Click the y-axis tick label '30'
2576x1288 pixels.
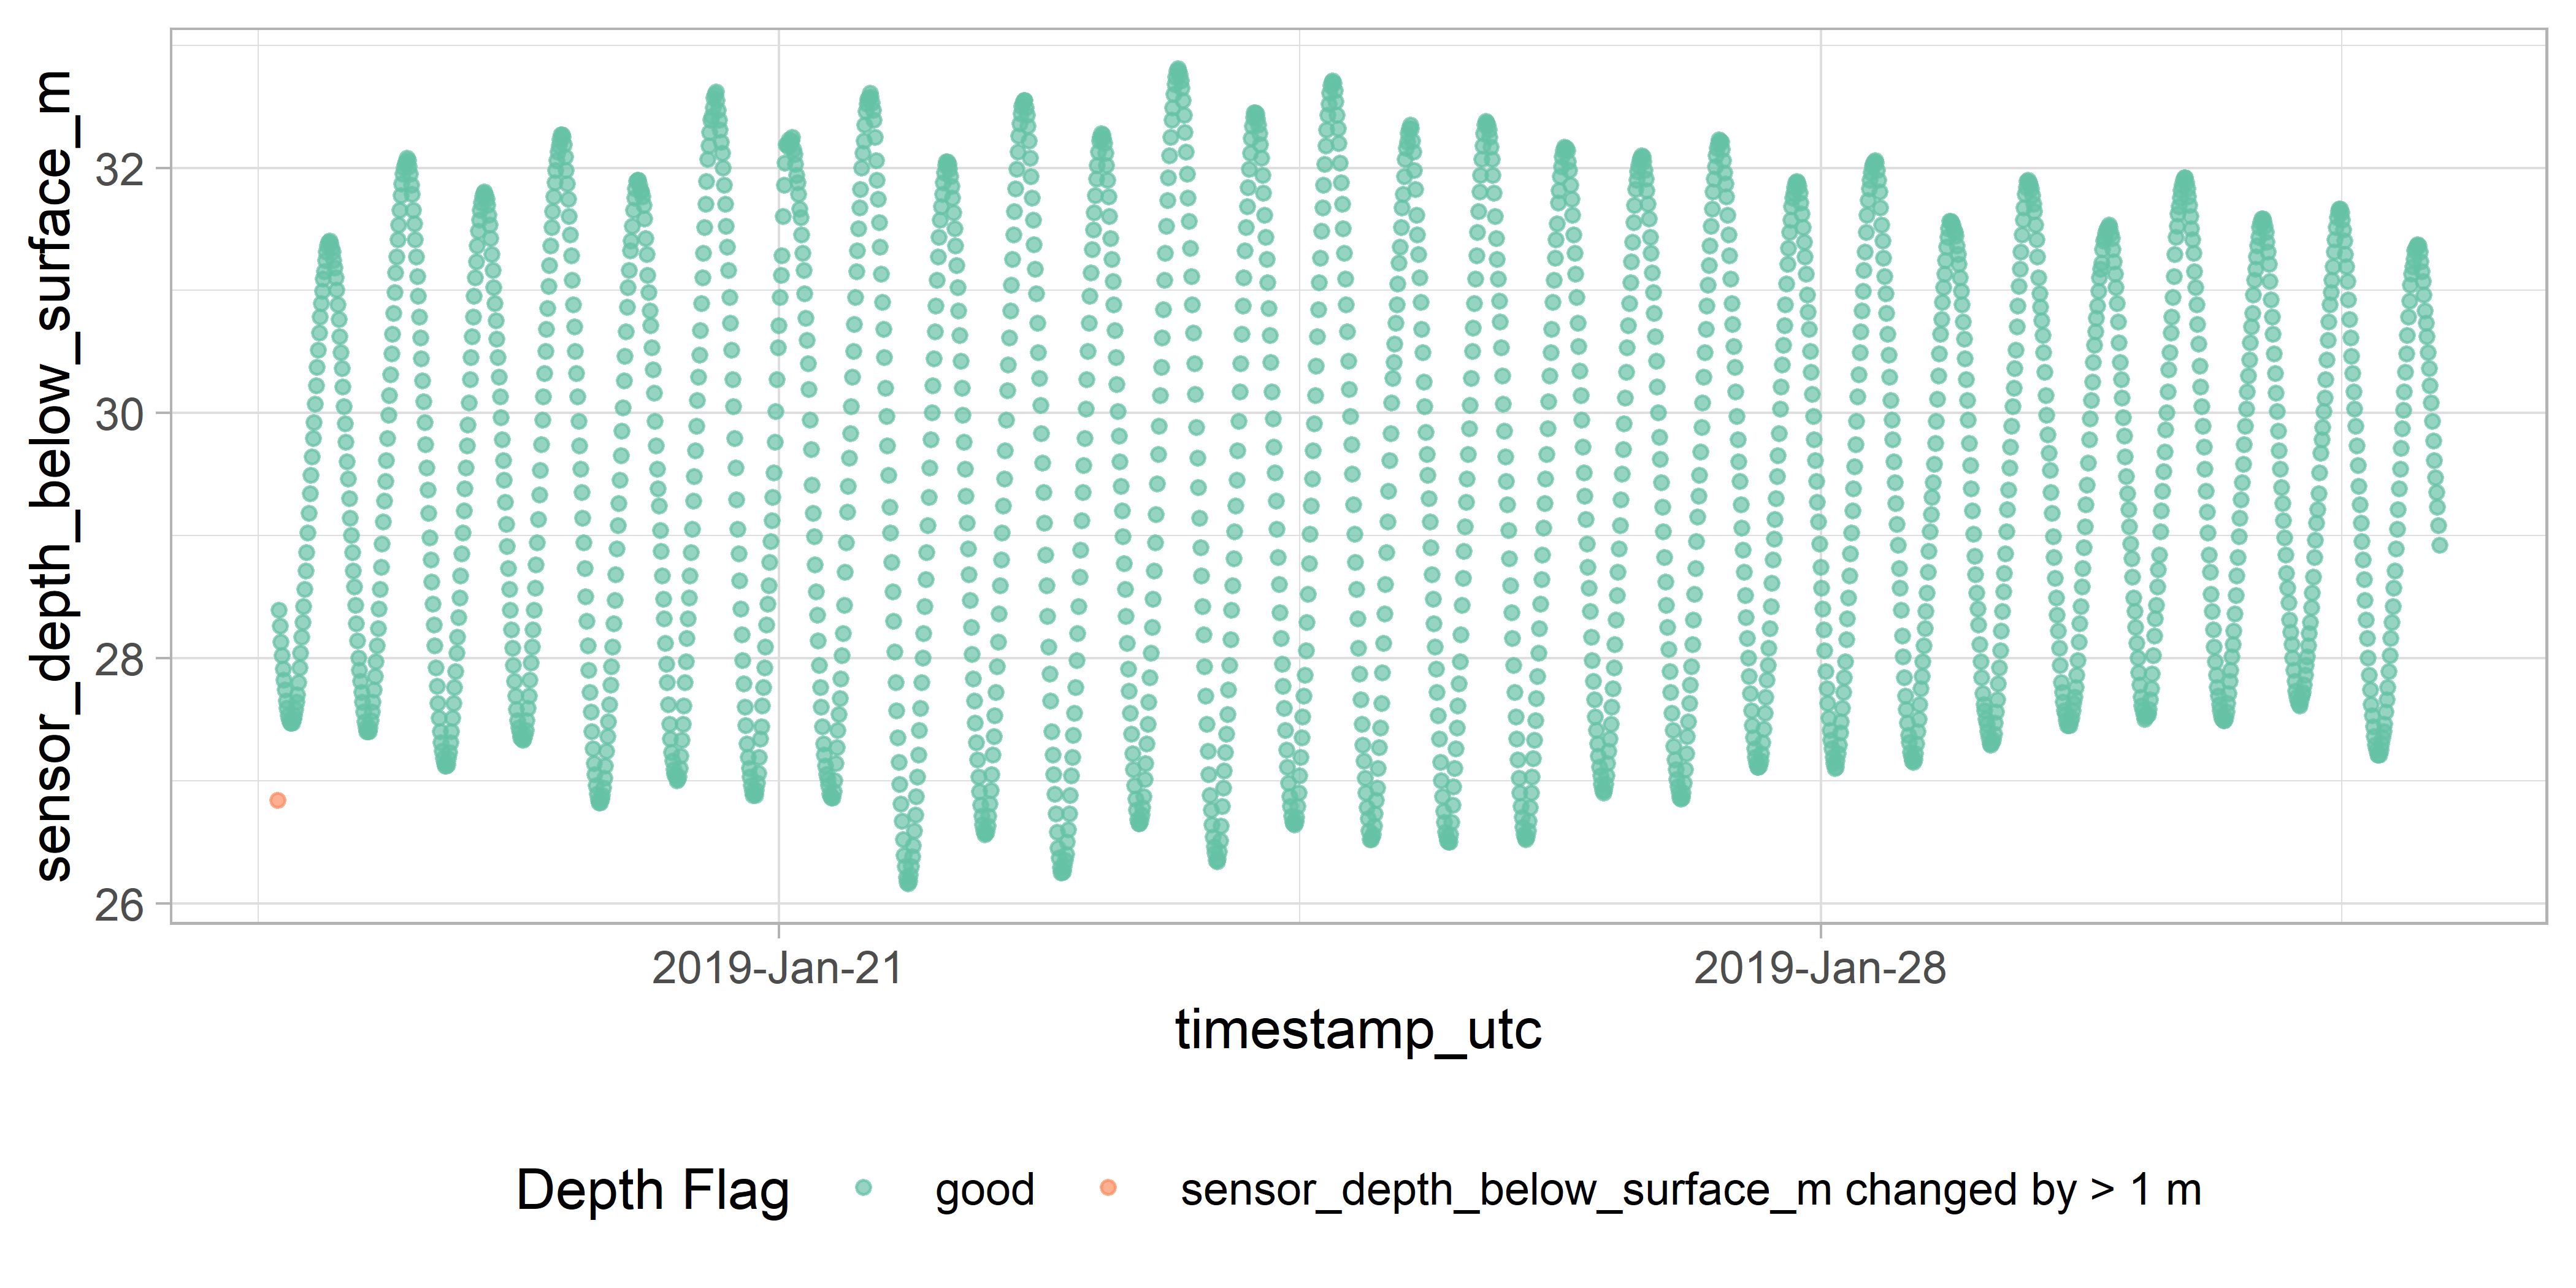120,413
